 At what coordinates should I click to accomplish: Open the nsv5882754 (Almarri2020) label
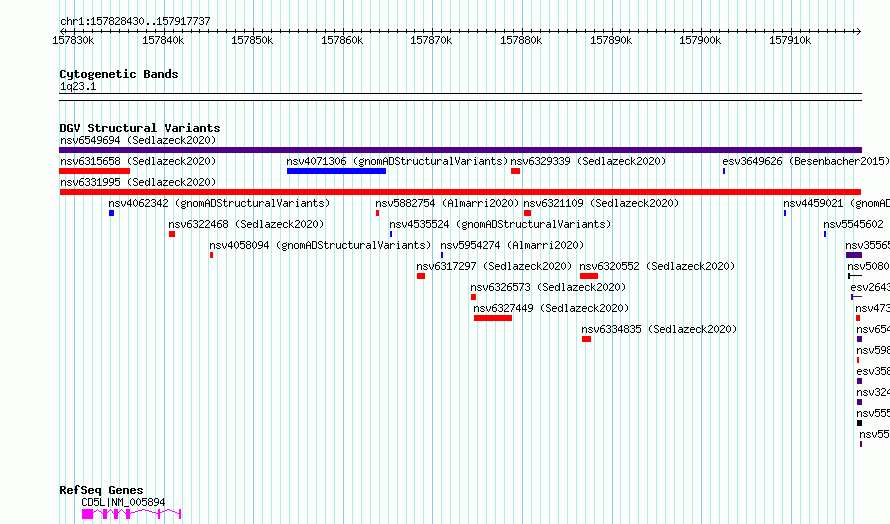click(x=447, y=203)
